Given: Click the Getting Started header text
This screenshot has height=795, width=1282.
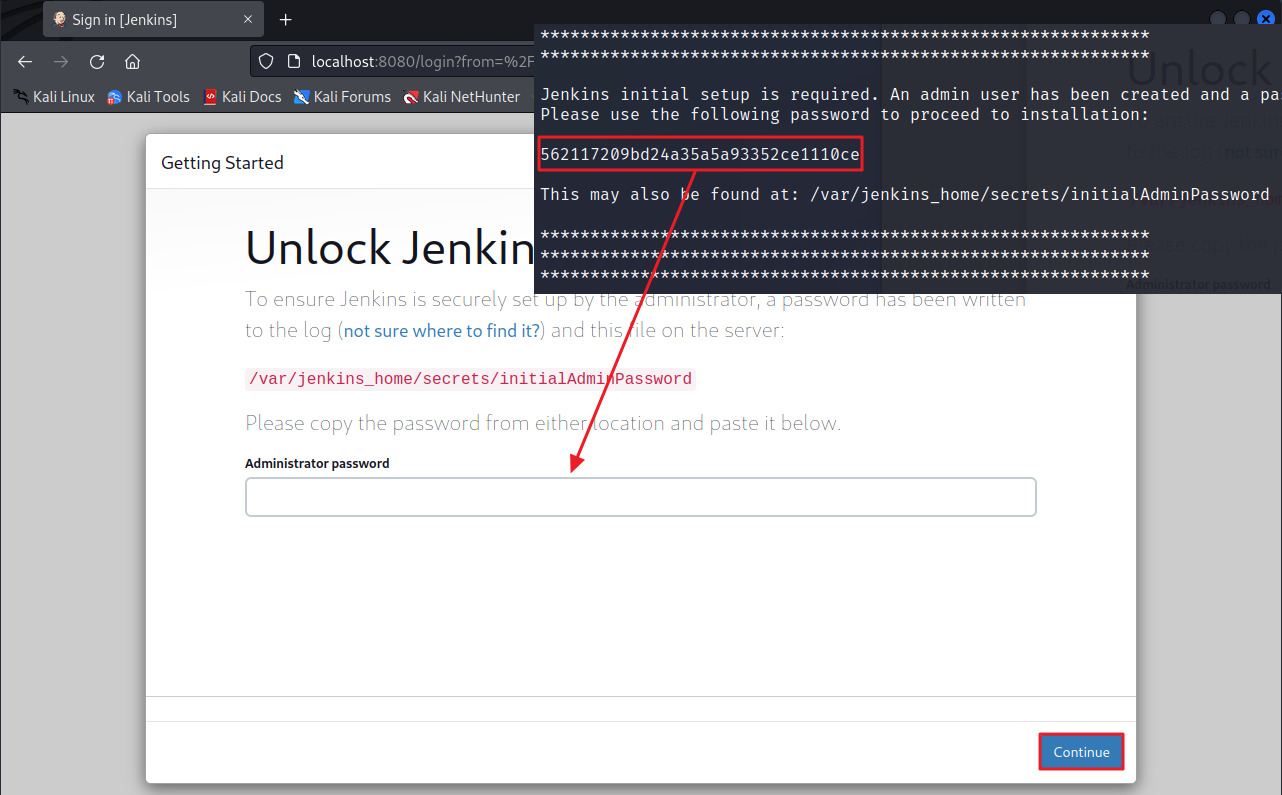Looking at the screenshot, I should click(222, 162).
